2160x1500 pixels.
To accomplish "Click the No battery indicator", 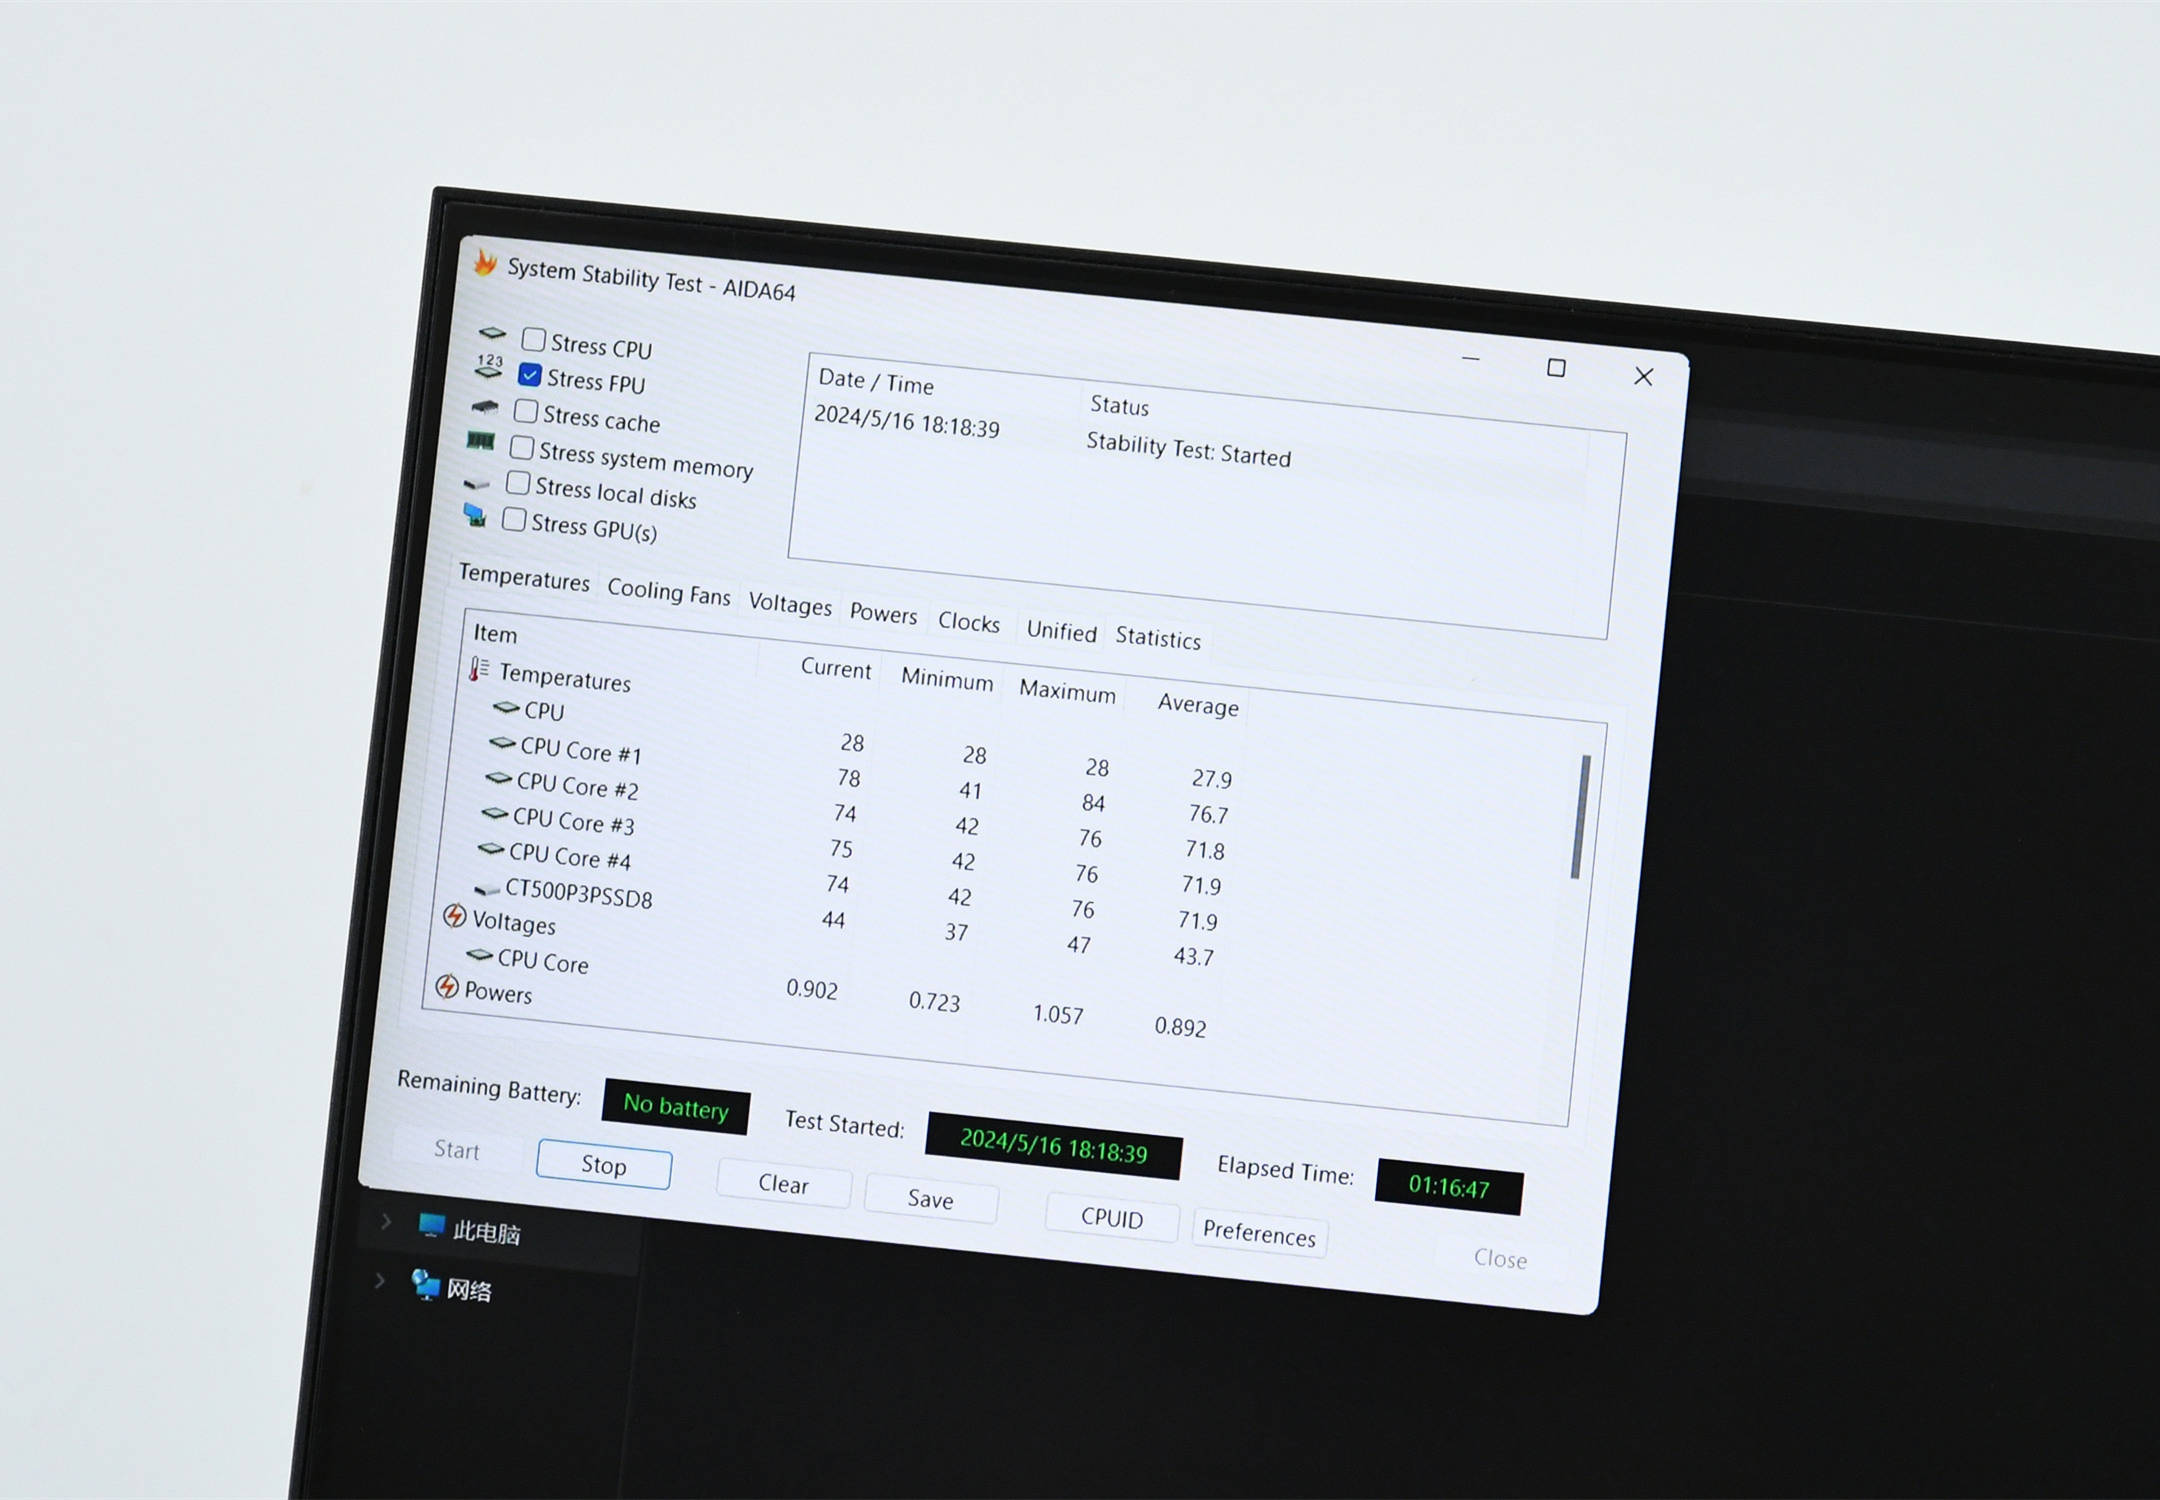I will pyautogui.click(x=676, y=1106).
